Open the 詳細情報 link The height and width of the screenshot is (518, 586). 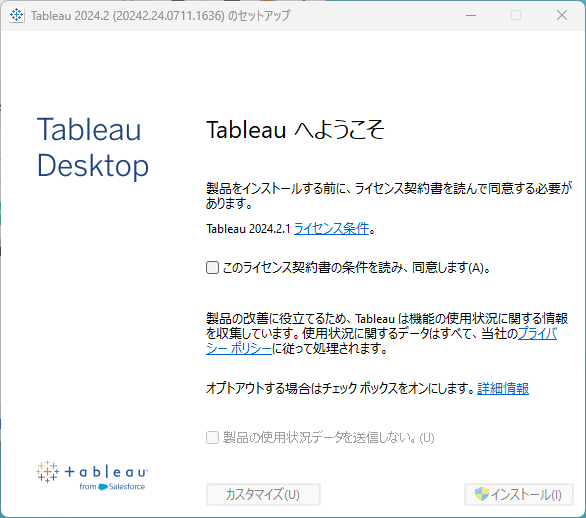point(503,389)
